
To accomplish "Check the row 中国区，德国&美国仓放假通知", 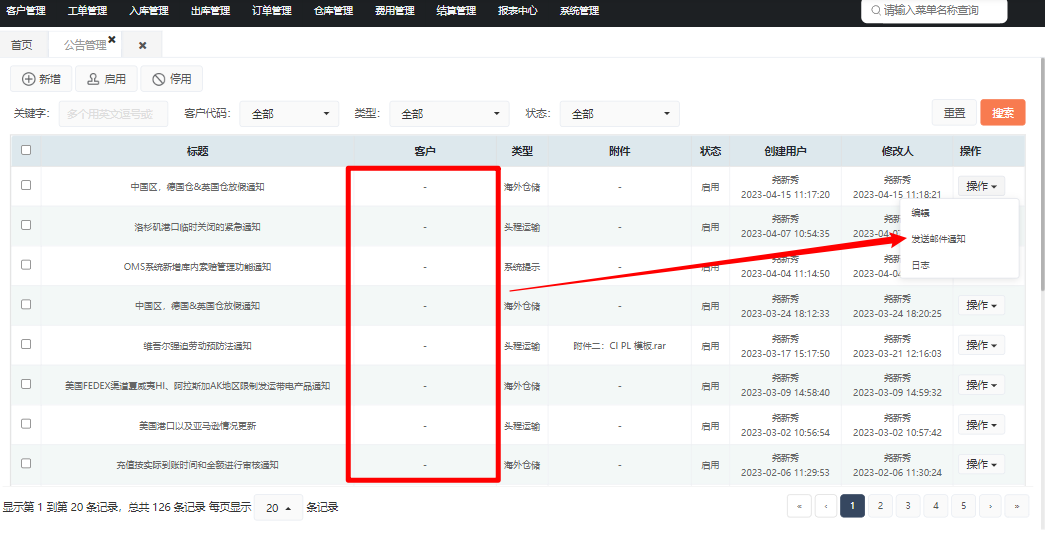I will tap(26, 304).
